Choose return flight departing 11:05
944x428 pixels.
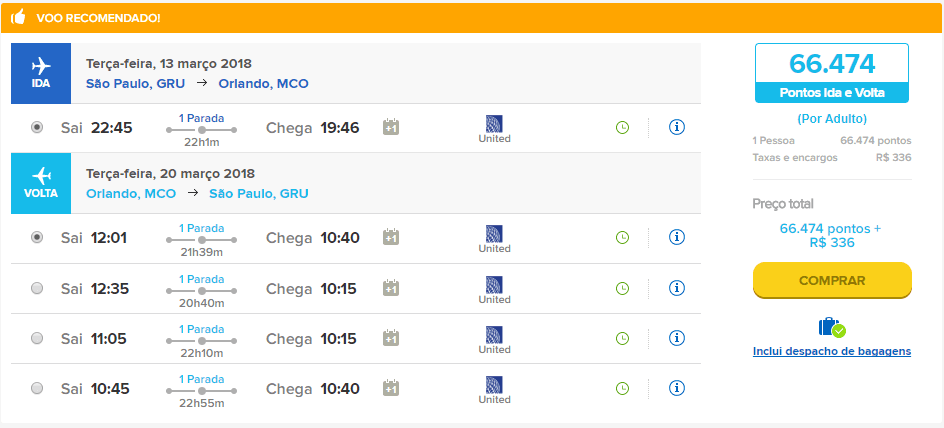click(x=37, y=338)
